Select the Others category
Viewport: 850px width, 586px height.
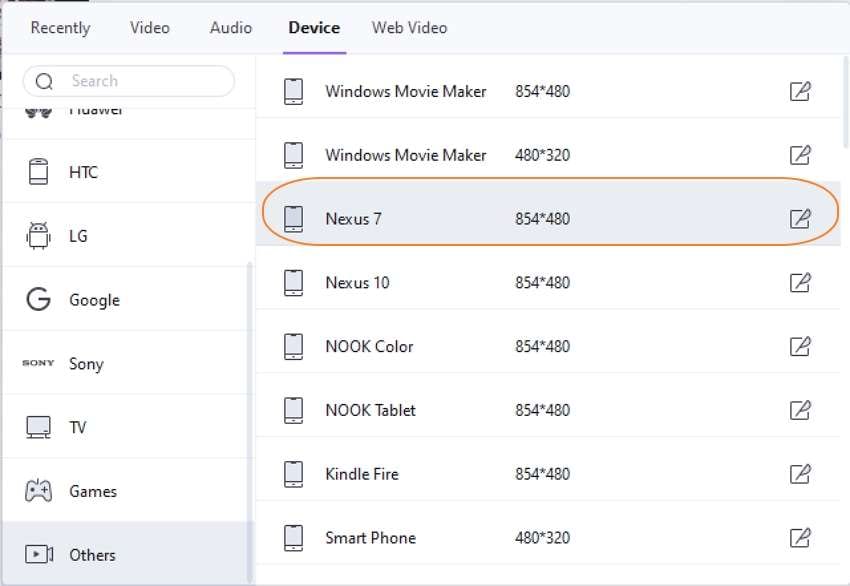92,555
